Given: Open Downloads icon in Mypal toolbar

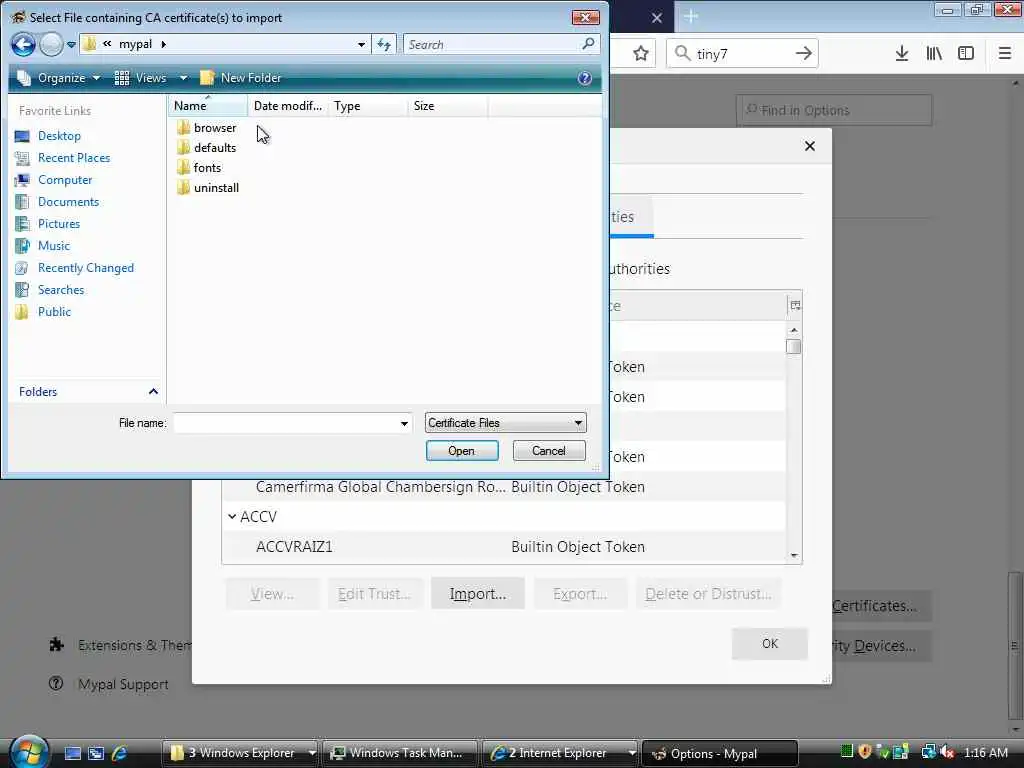Looking at the screenshot, I should point(902,54).
